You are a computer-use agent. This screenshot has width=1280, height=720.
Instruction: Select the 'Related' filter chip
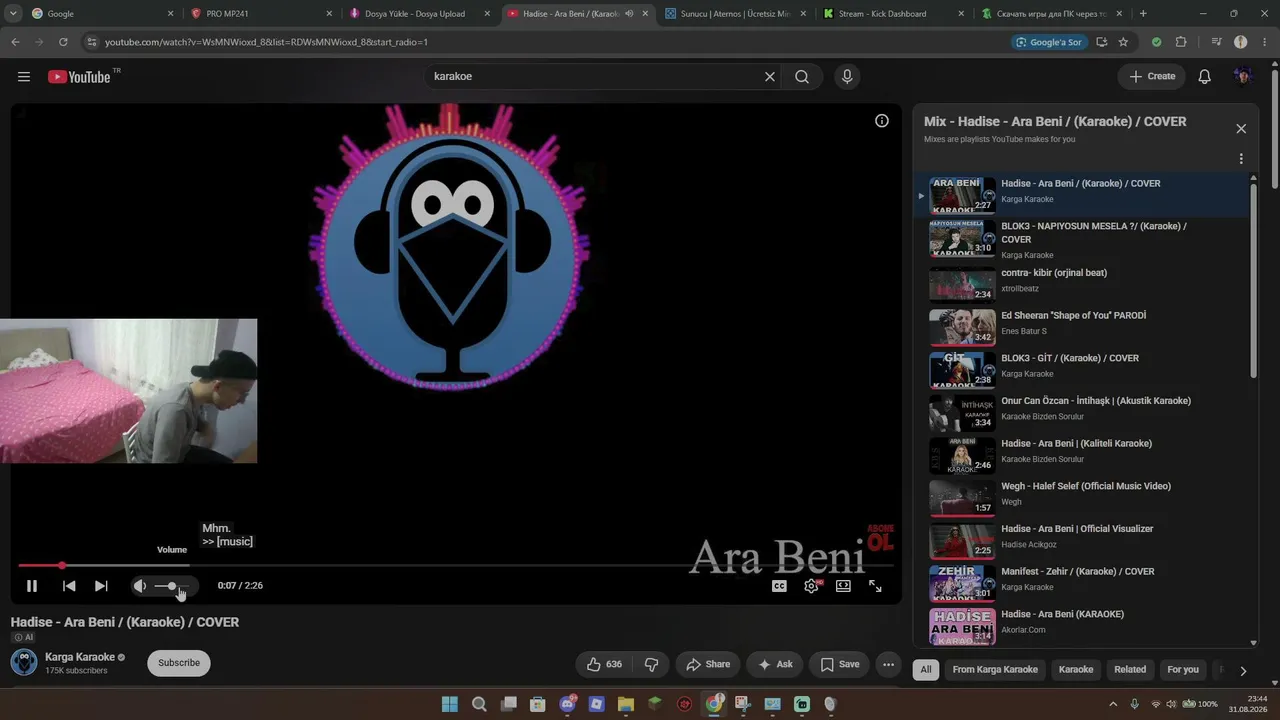1130,670
